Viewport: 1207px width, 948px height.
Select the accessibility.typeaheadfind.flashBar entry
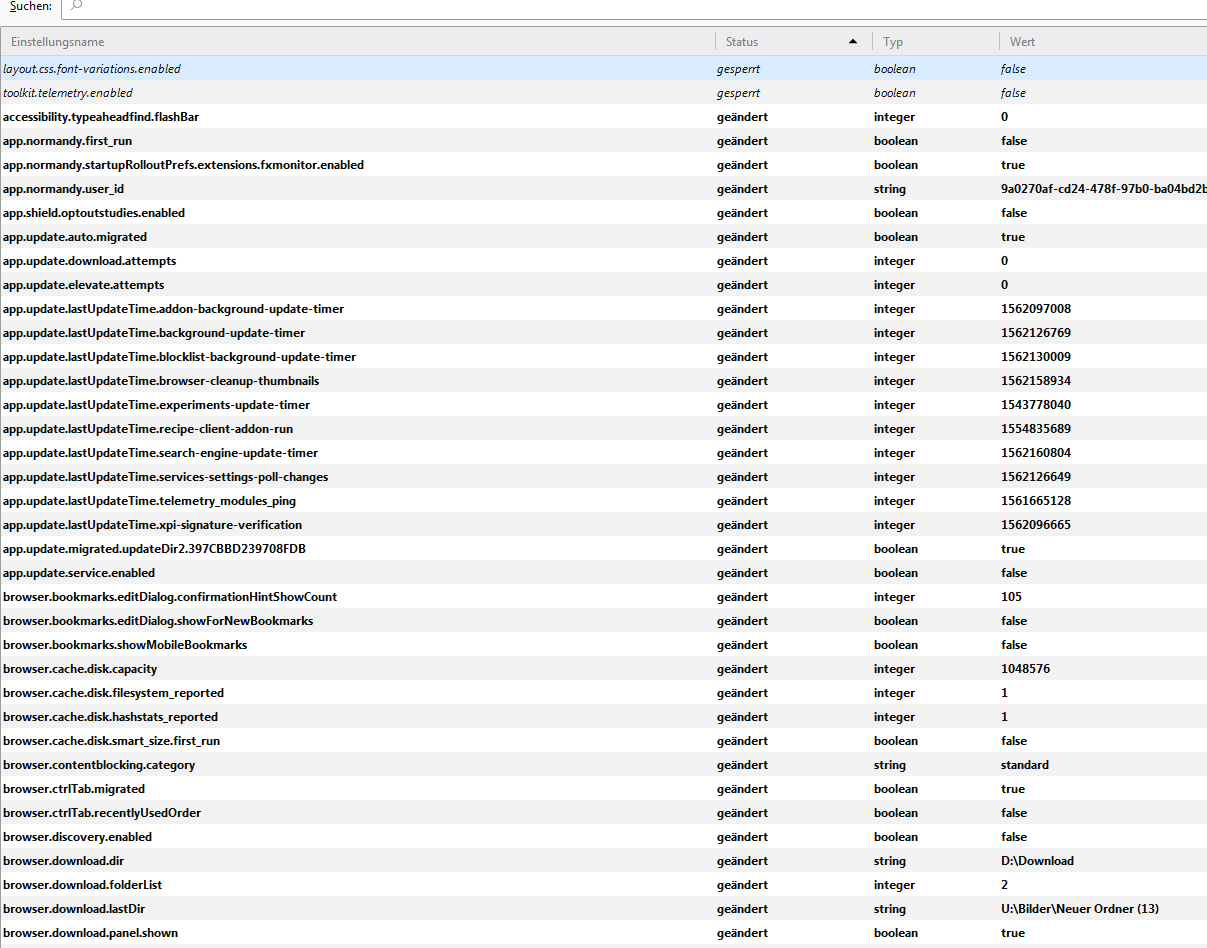(x=101, y=117)
